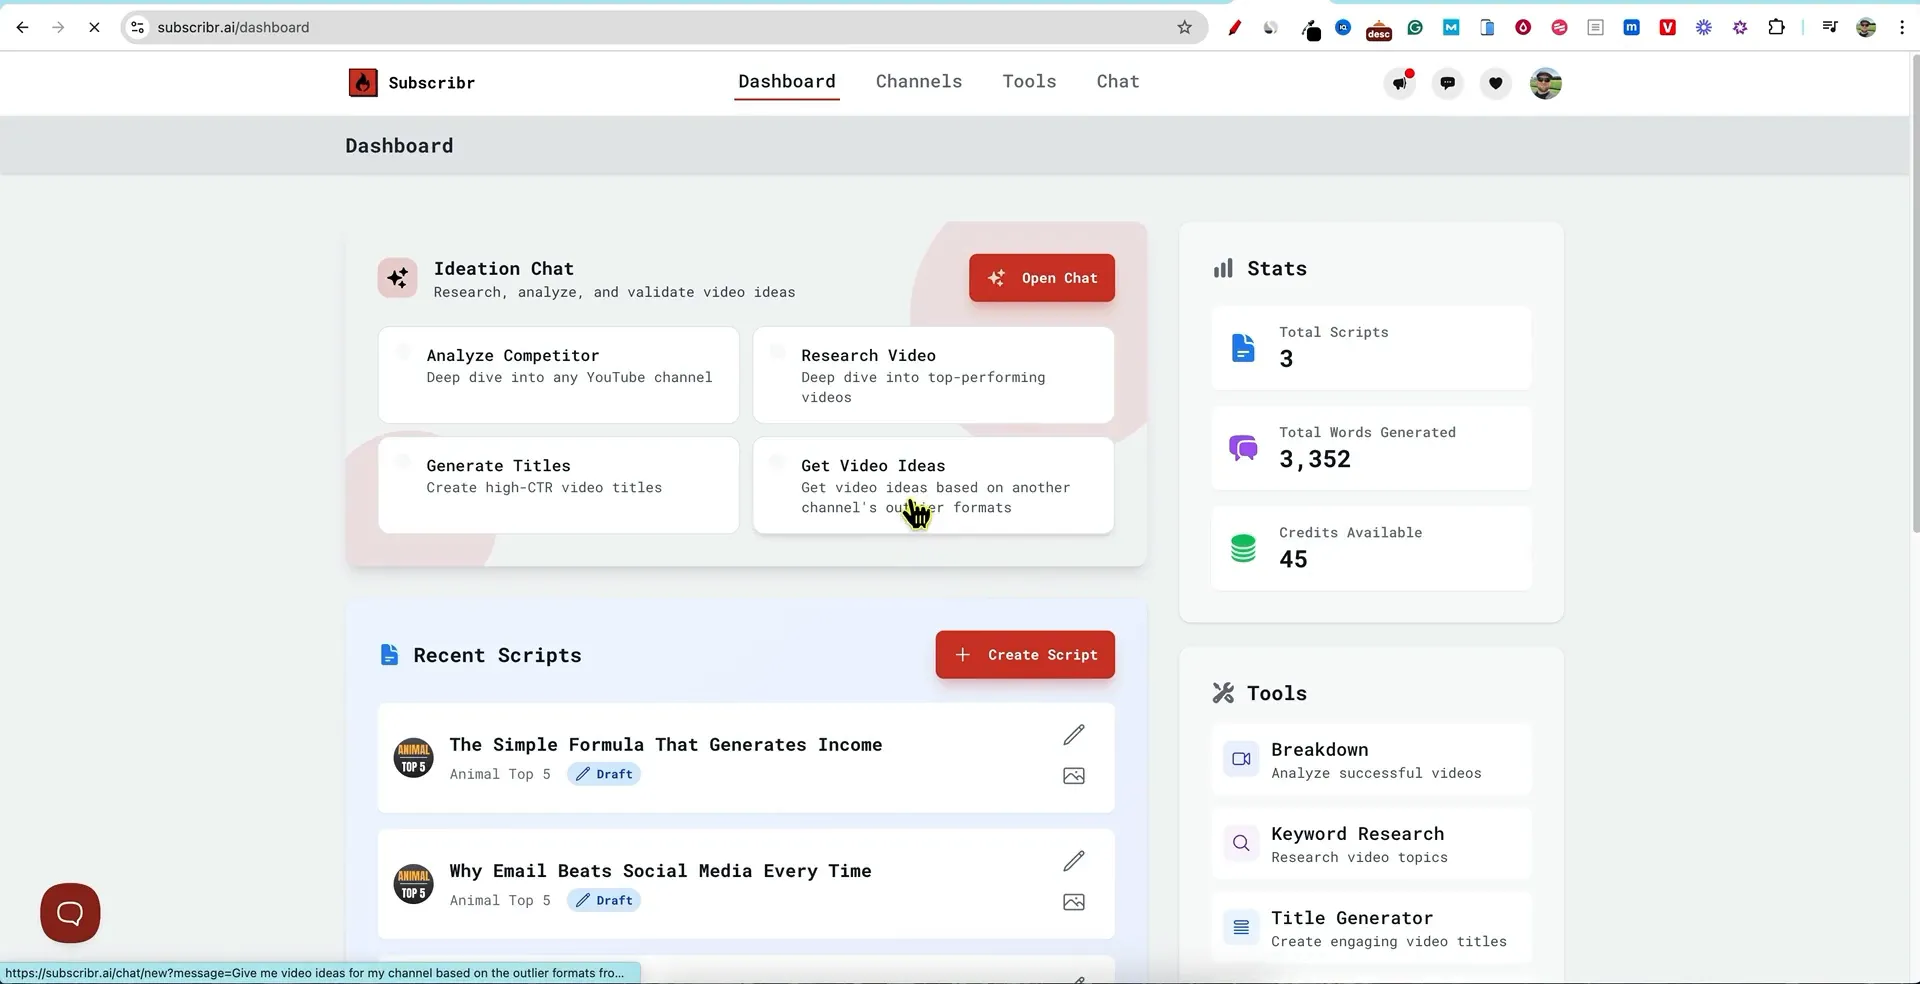Click the Create Script button
The image size is (1920, 984).
pyautogui.click(x=1025, y=655)
